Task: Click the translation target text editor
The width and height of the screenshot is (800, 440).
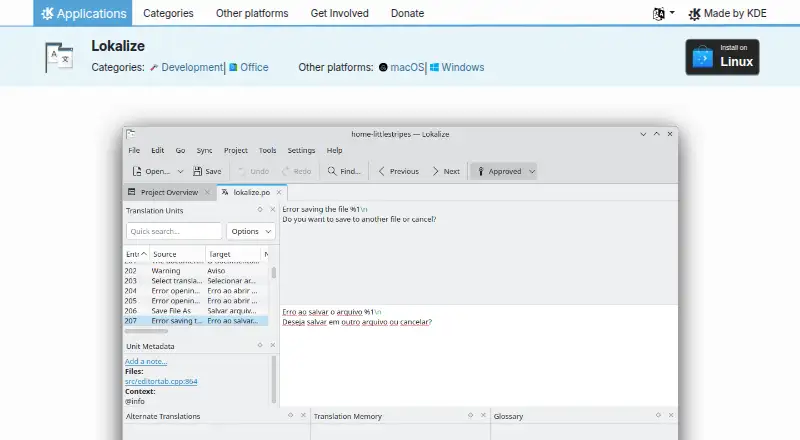Action: coord(479,356)
